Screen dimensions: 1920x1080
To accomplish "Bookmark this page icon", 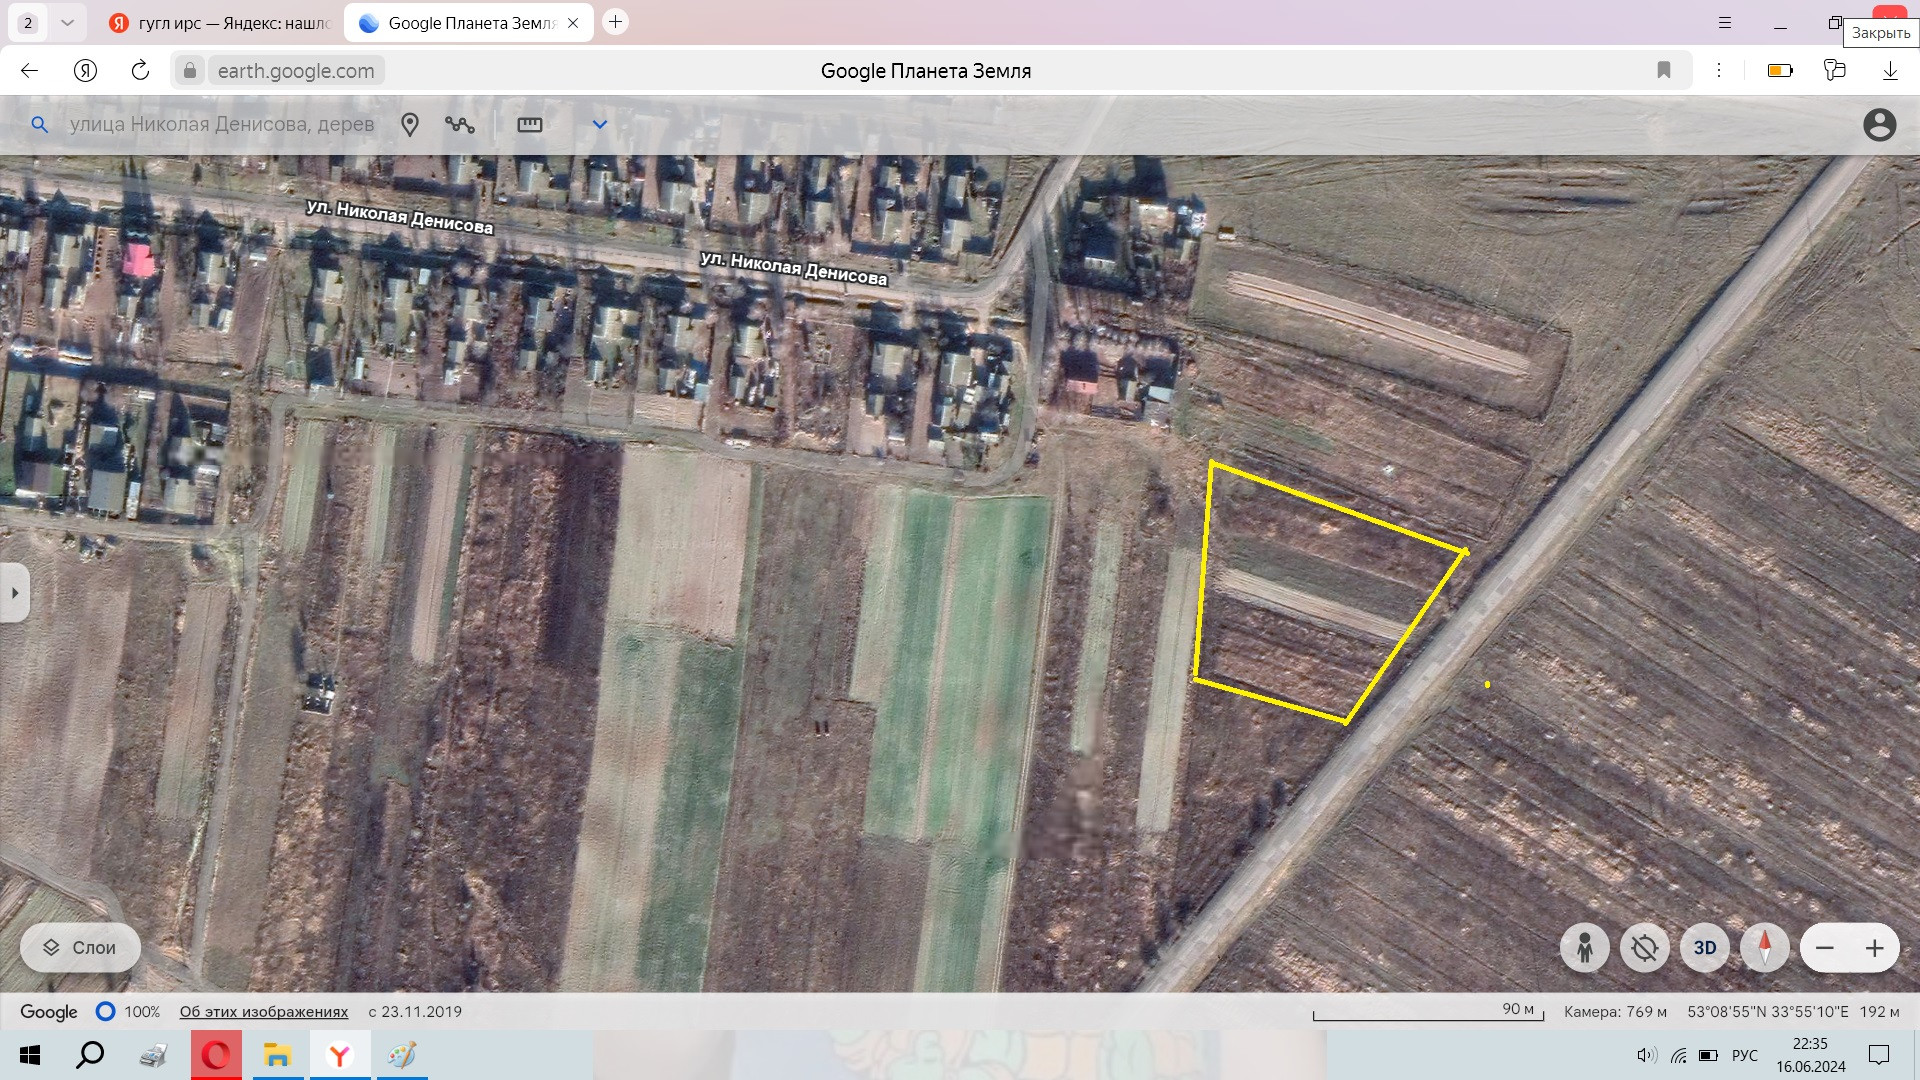I will point(1664,70).
